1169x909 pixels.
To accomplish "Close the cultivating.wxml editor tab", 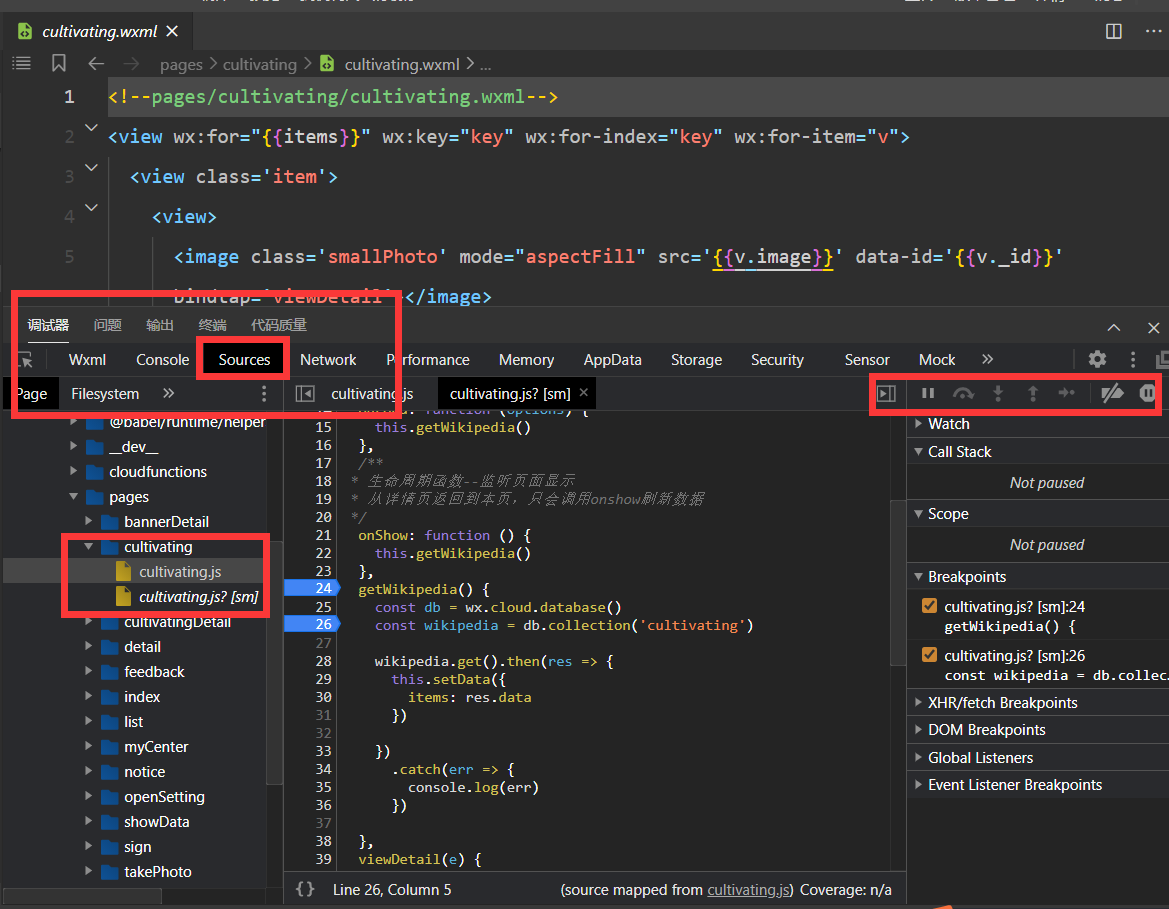I will [172, 31].
